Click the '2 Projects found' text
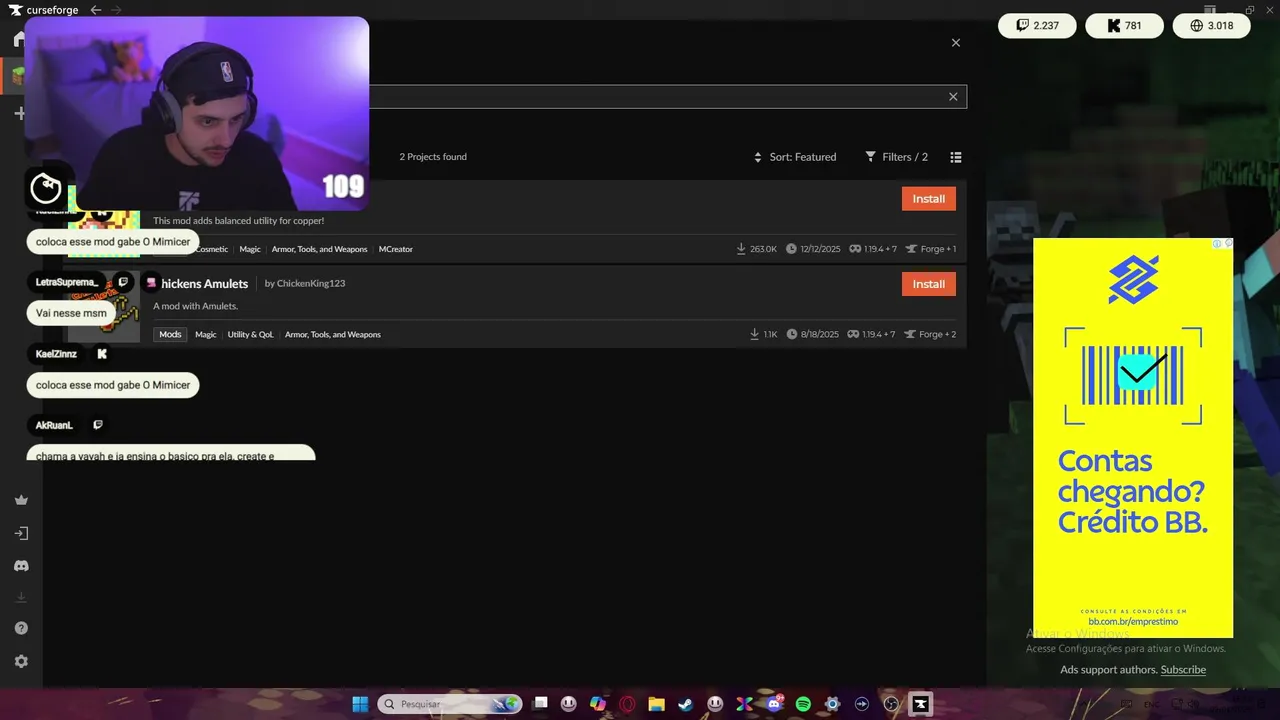This screenshot has width=1280, height=720. click(x=433, y=157)
